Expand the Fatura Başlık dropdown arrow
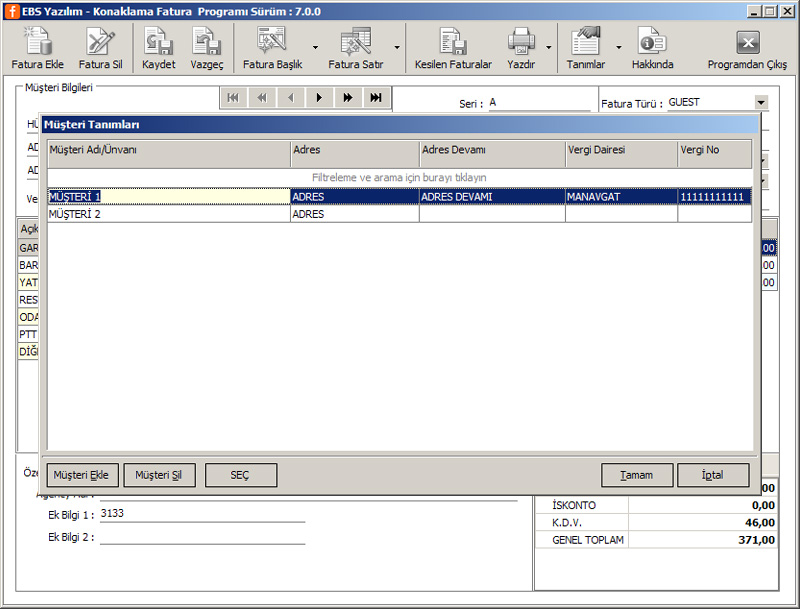The width and height of the screenshot is (800, 609). point(315,47)
